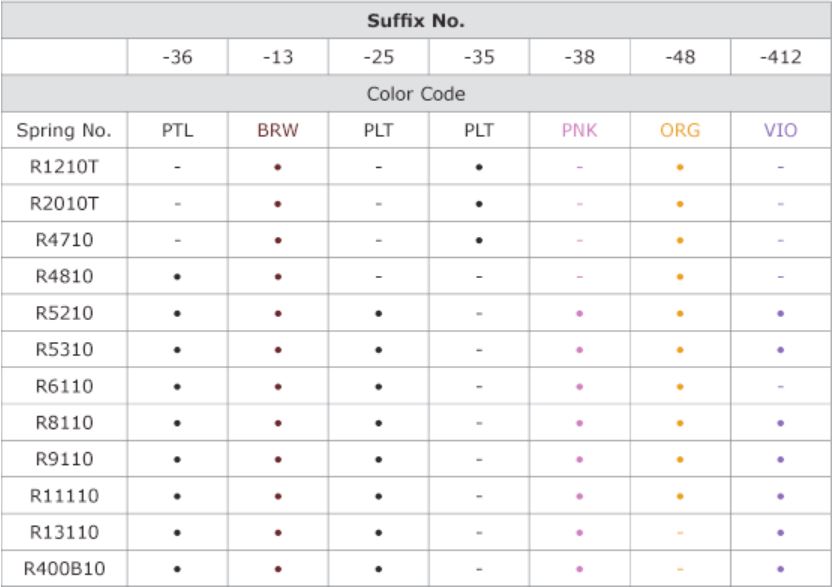Click the brown dot in R1210T row

[x=277, y=167]
